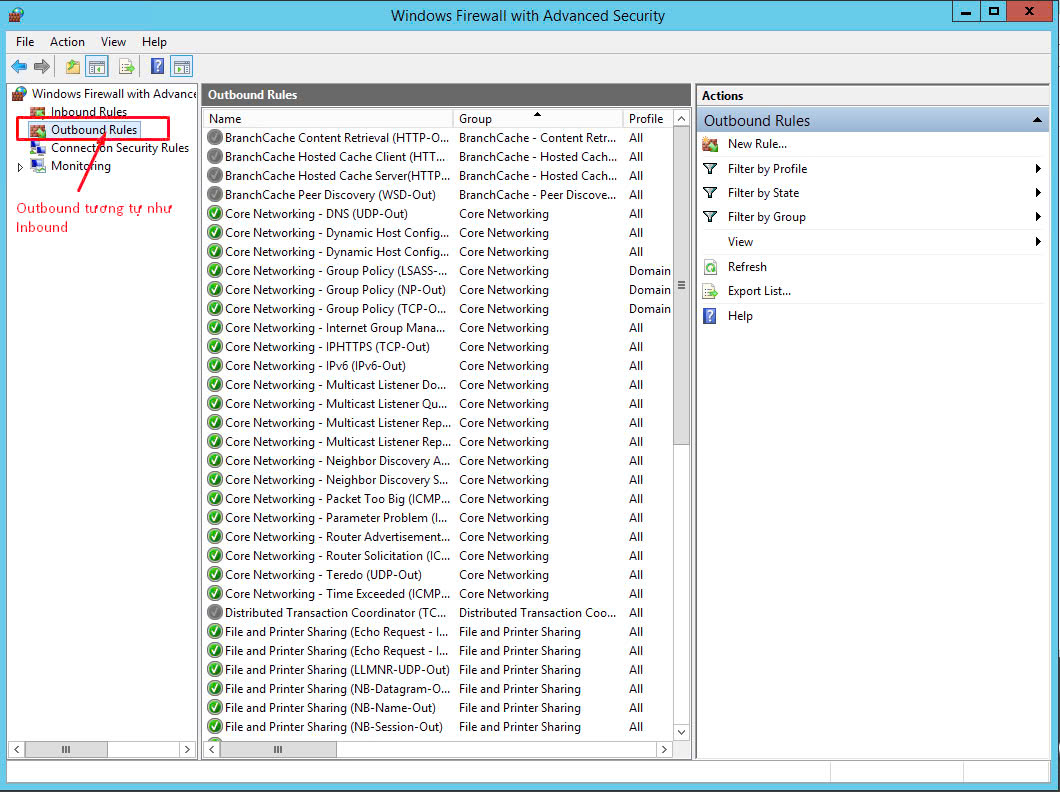This screenshot has width=1060, height=792.
Task: Select Windows Firewall with Advanced Security root node
Action: click(114, 93)
